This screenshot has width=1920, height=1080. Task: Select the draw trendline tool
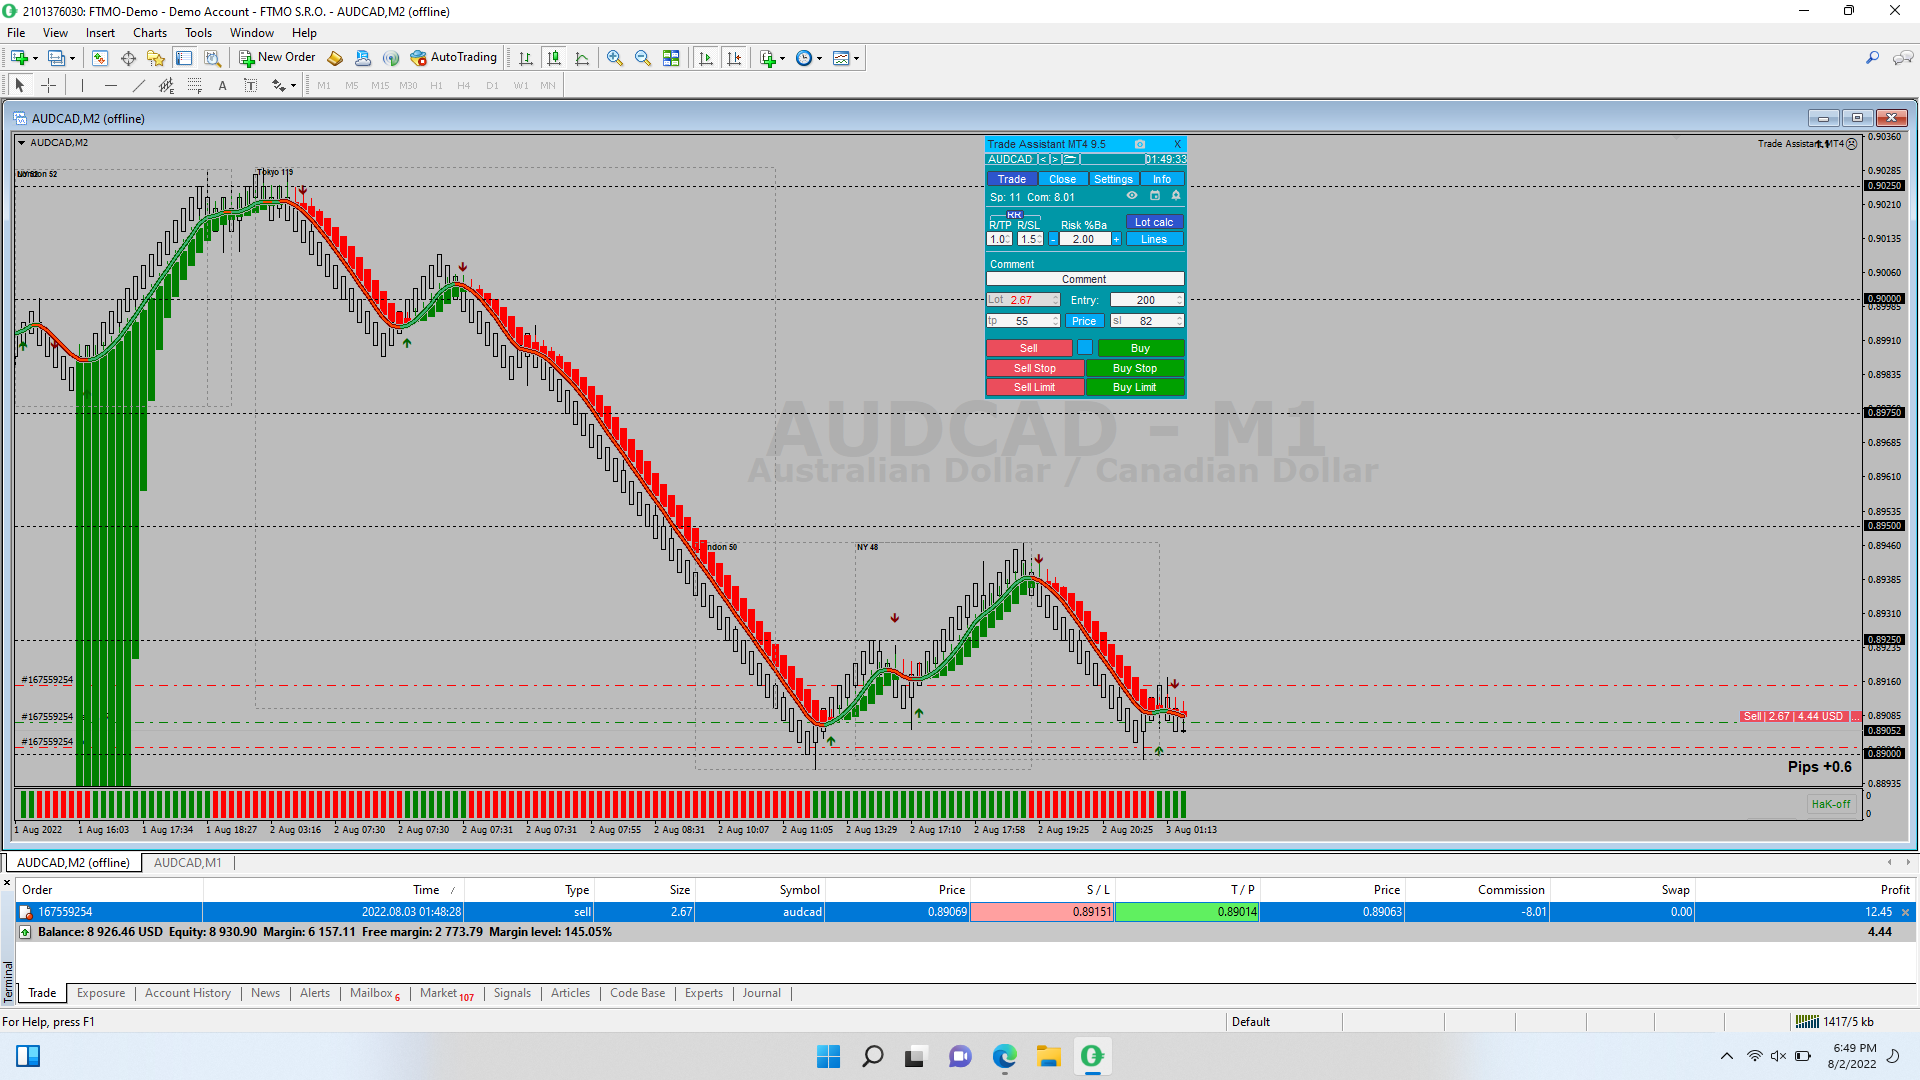[x=139, y=86]
